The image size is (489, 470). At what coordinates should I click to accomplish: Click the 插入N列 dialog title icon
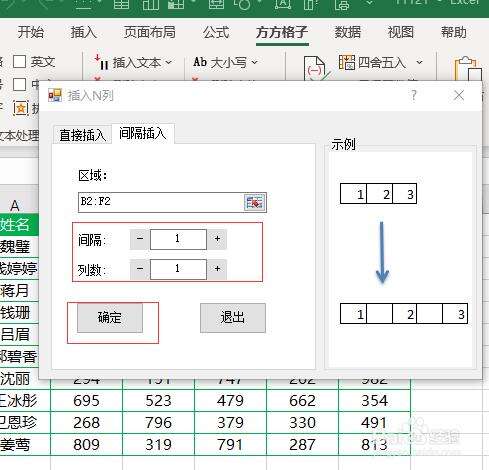coord(55,95)
